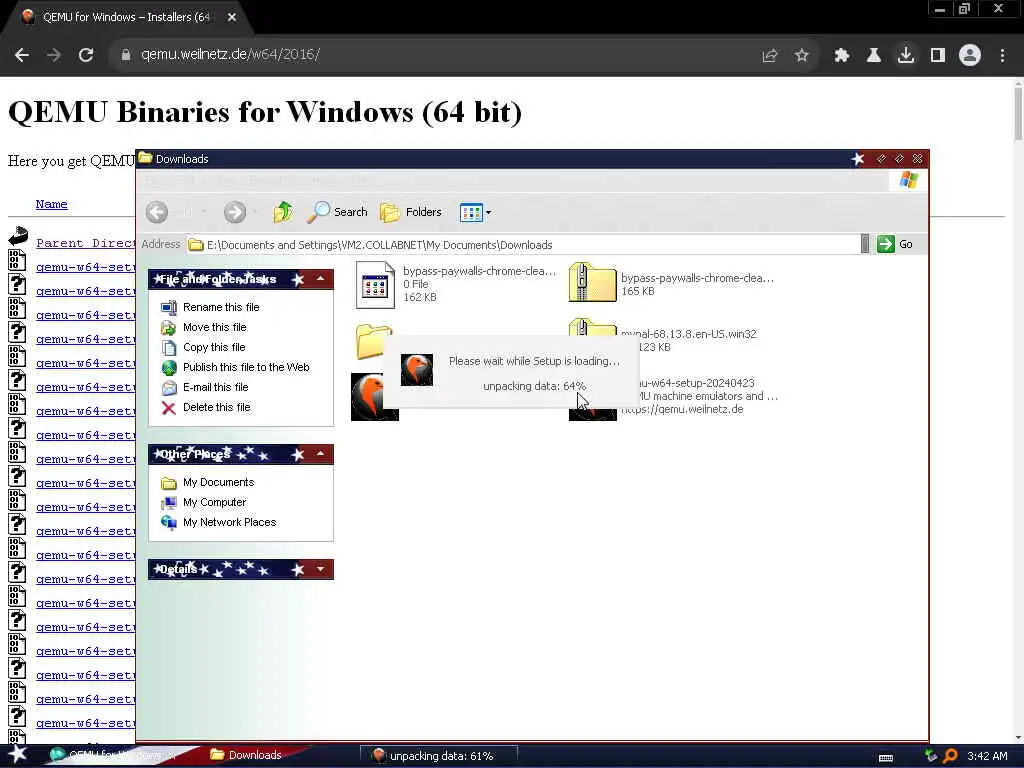Click the Start star button on taskbar

pos(18,755)
